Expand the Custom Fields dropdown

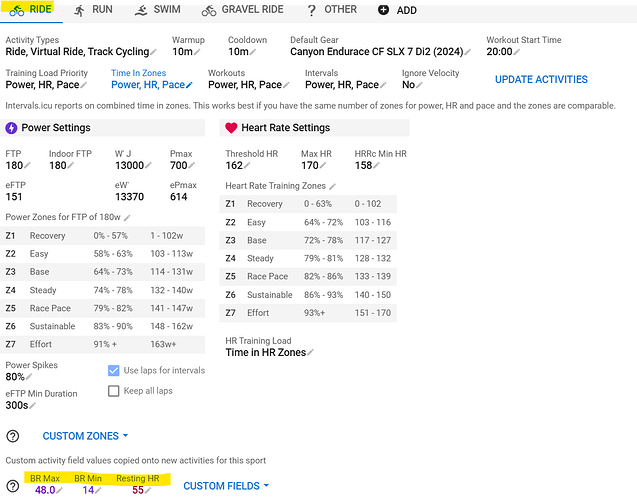click(x=226, y=486)
